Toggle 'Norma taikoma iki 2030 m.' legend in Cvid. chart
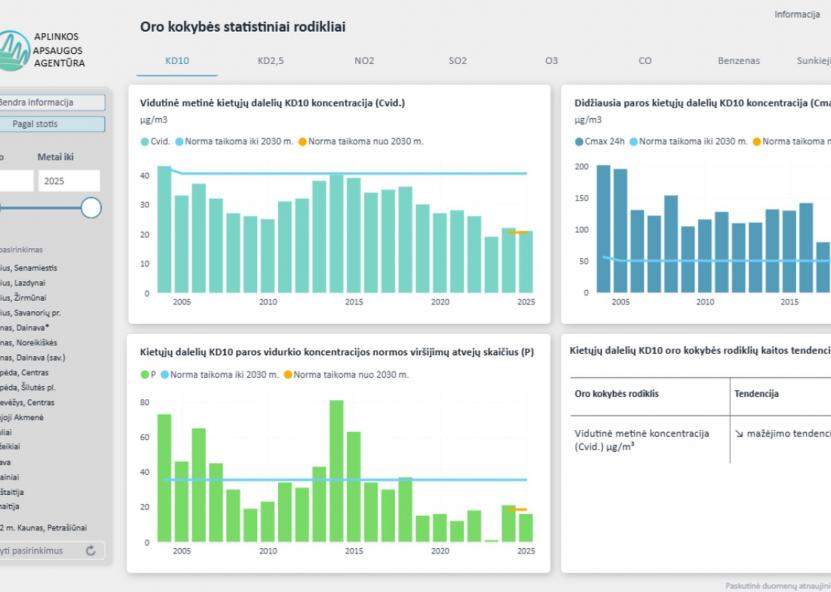Viewport: 831px width, 592px height. tap(234, 142)
